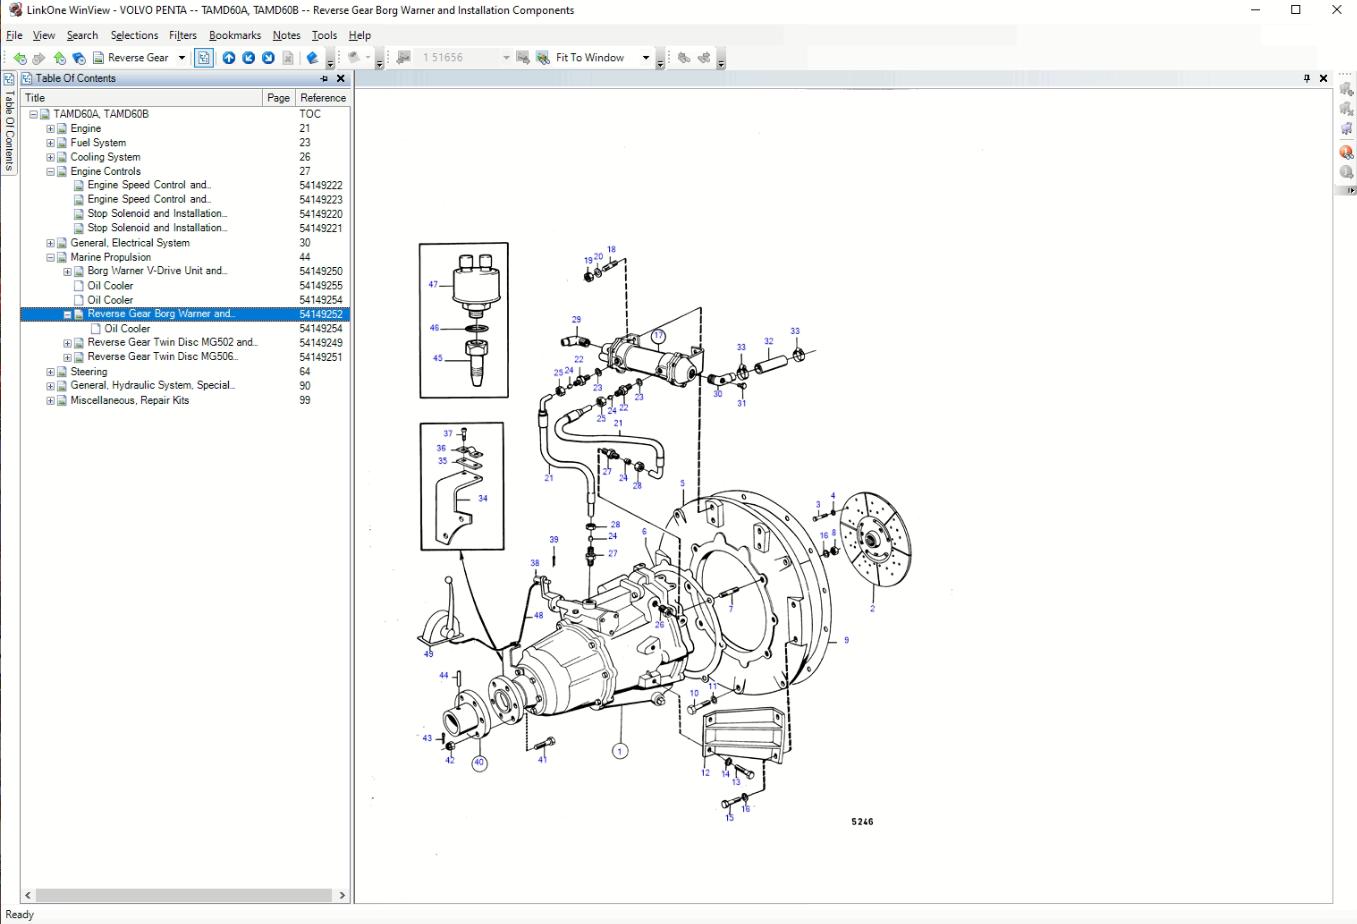The width and height of the screenshot is (1357, 924).
Task: Click the Reference column header
Action: [x=322, y=98]
